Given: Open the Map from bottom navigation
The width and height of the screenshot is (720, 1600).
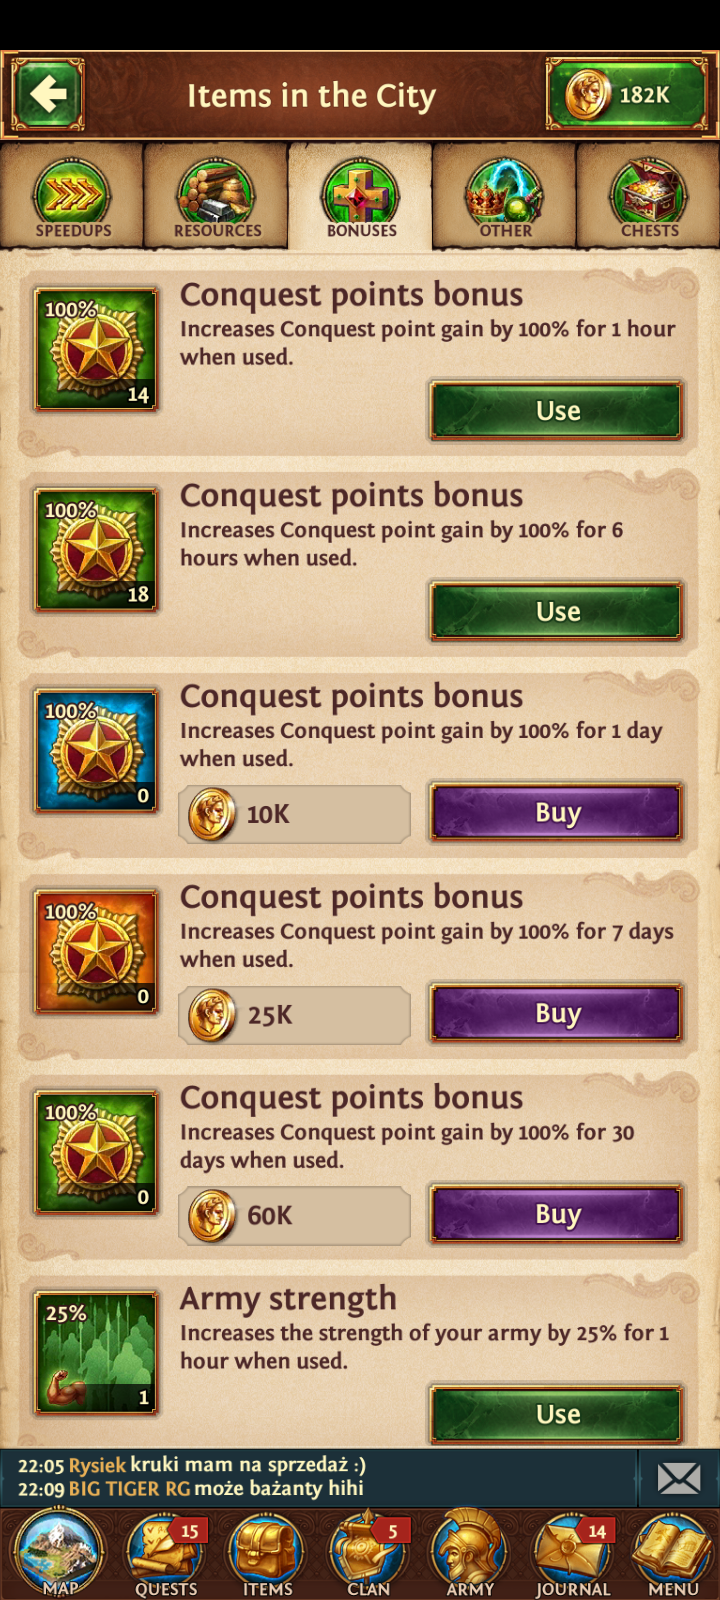Looking at the screenshot, I should click(60, 1553).
